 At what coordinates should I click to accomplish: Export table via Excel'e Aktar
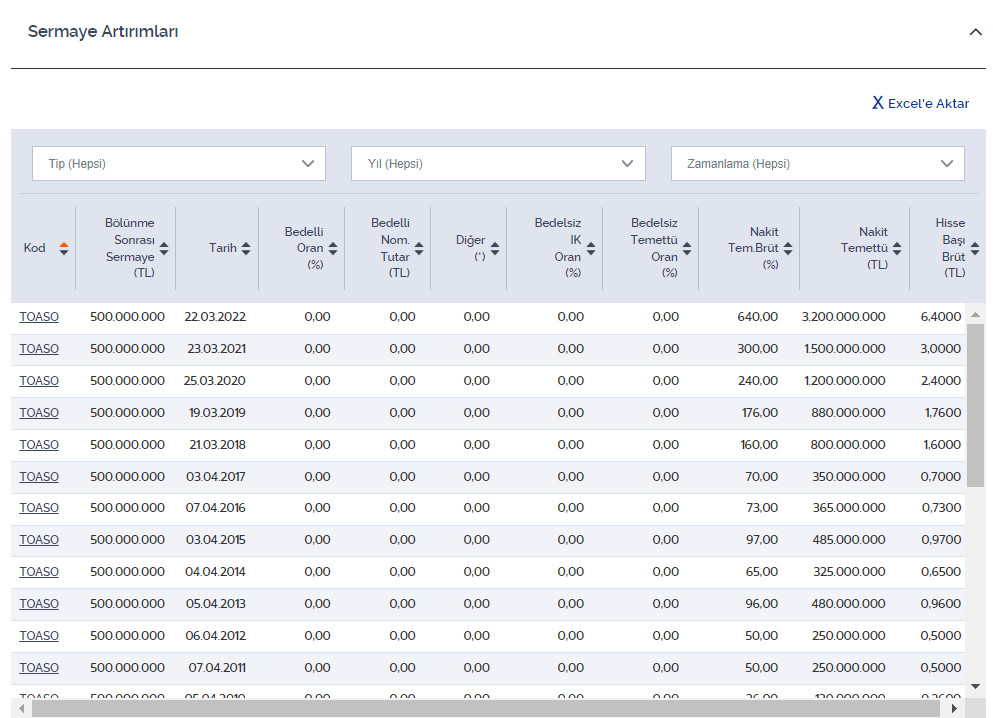pos(921,103)
